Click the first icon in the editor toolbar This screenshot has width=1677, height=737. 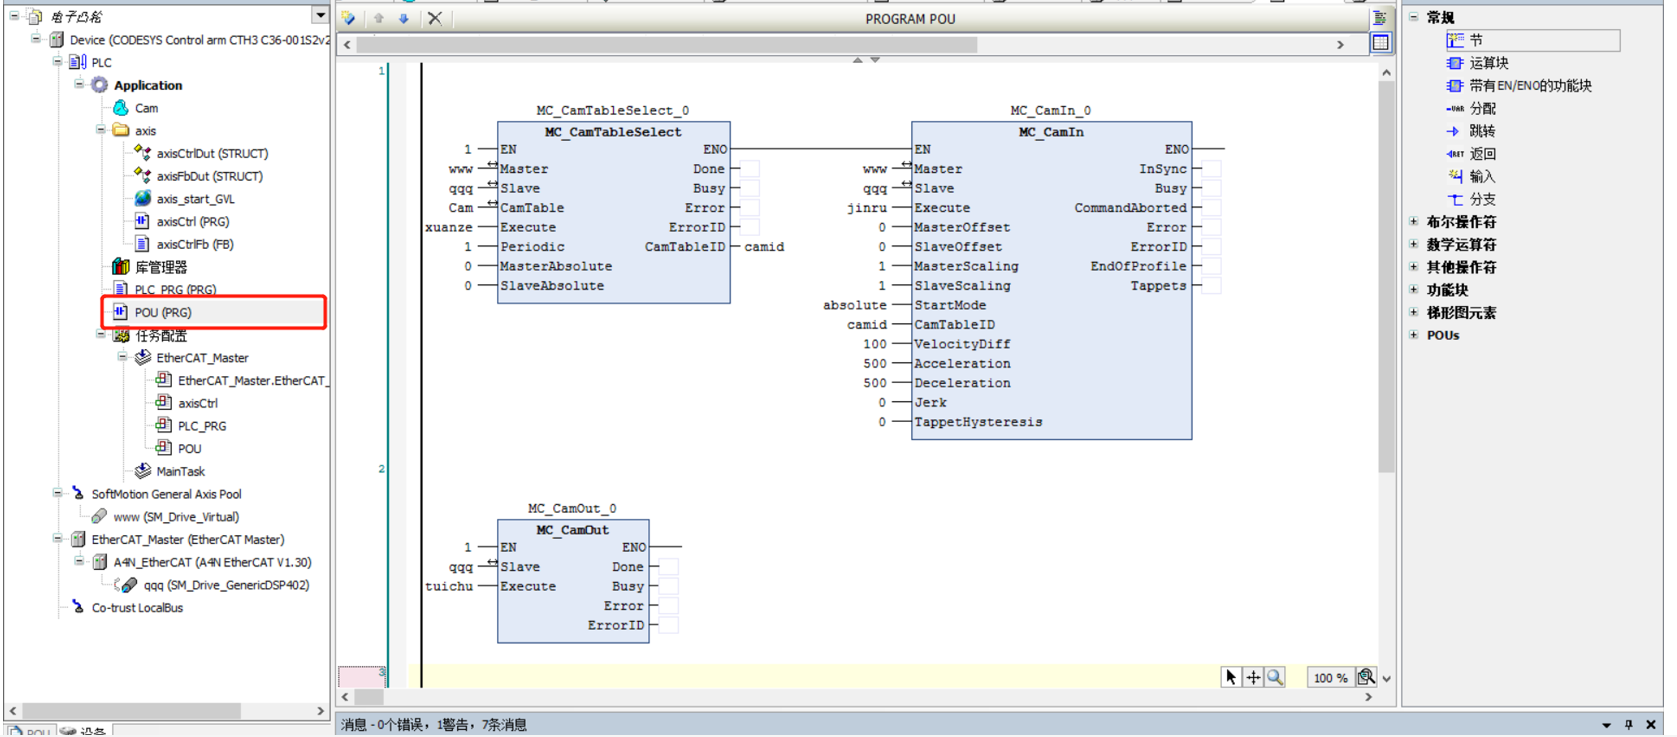tap(349, 18)
